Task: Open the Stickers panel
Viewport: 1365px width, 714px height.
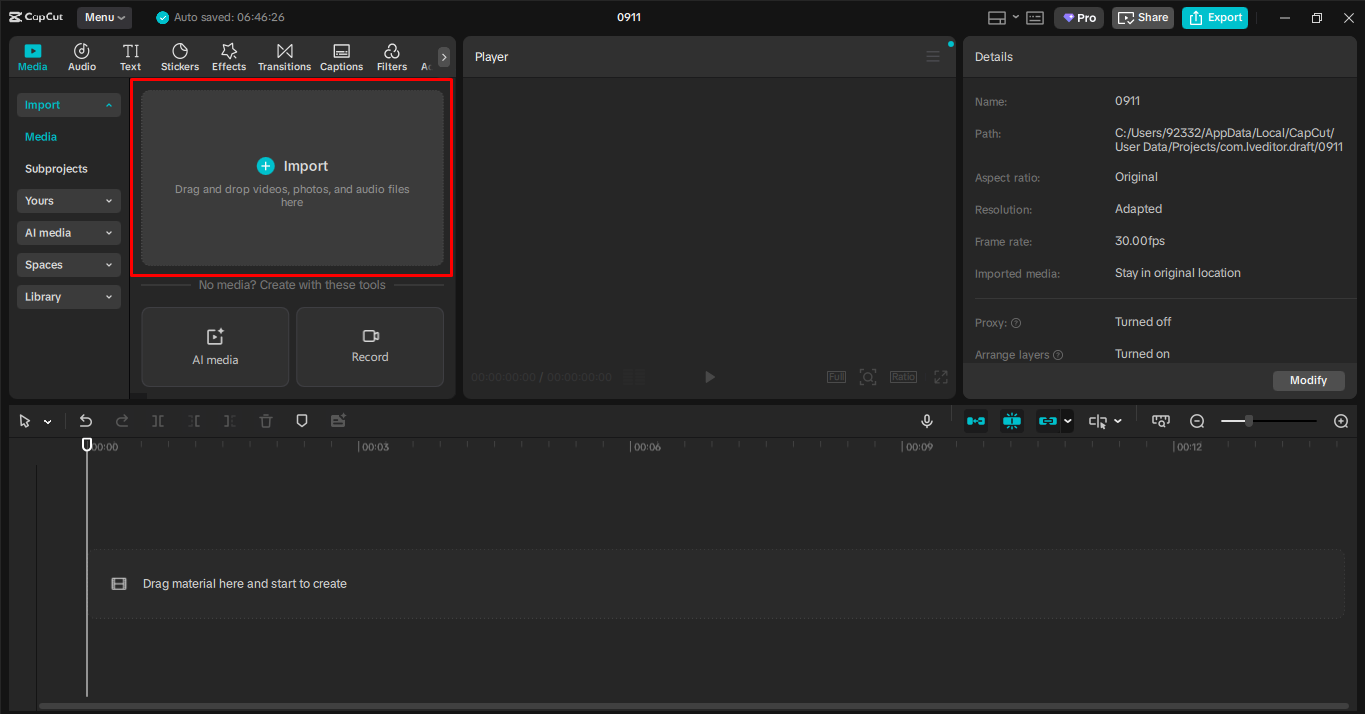Action: [180, 56]
